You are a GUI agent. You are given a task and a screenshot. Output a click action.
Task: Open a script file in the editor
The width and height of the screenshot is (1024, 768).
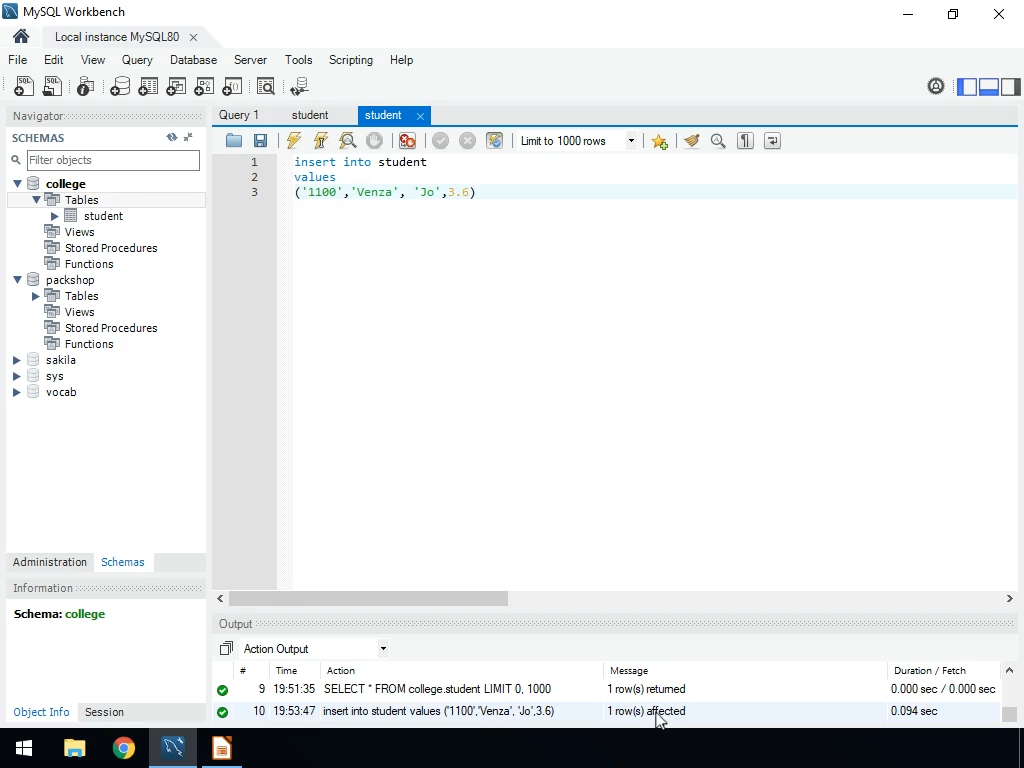(234, 140)
